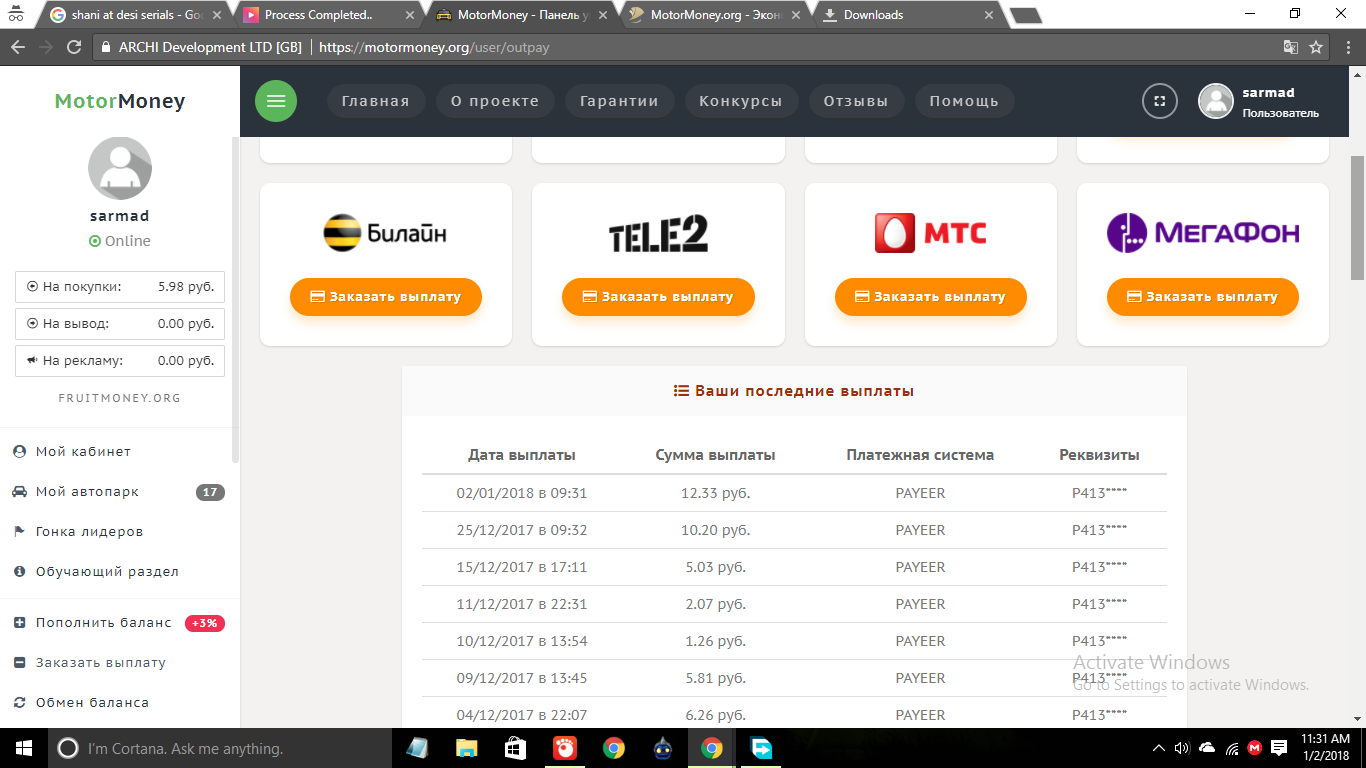Open Помощь in the top navigation
The width and height of the screenshot is (1366, 768).
tap(964, 101)
